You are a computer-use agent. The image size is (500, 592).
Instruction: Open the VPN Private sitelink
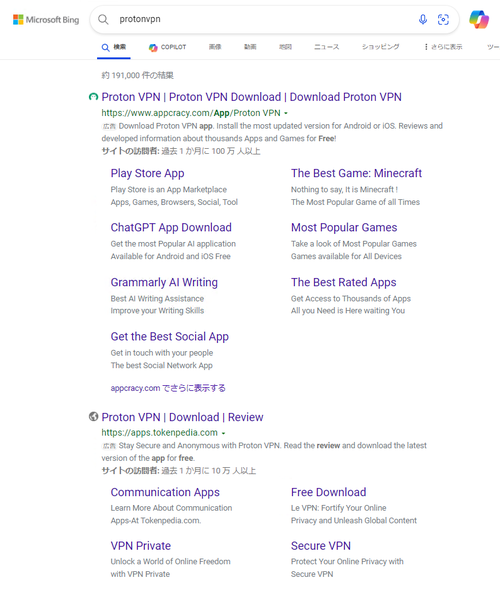point(140,546)
